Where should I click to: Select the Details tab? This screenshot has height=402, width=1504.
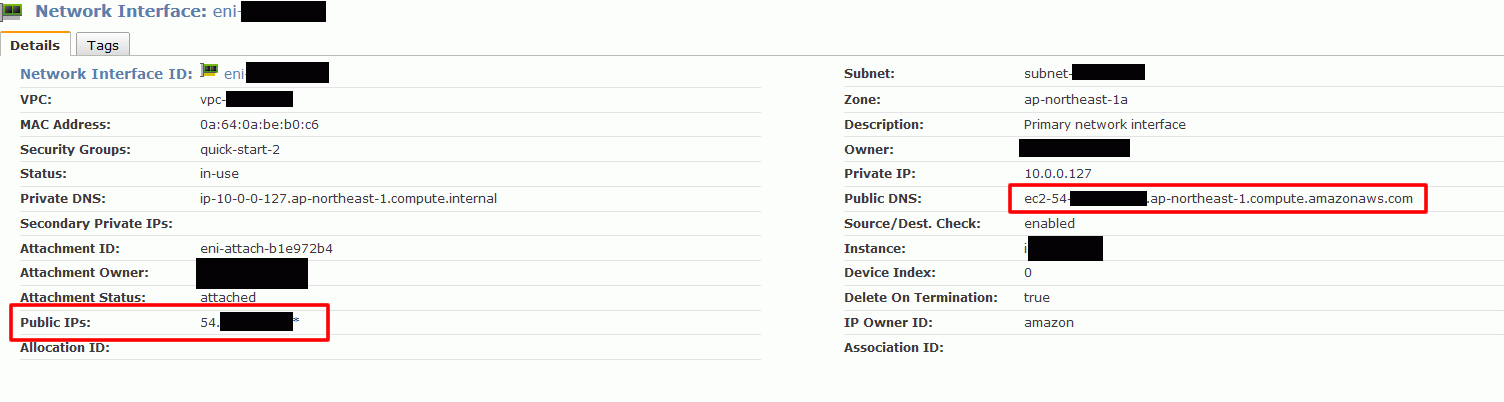click(35, 45)
